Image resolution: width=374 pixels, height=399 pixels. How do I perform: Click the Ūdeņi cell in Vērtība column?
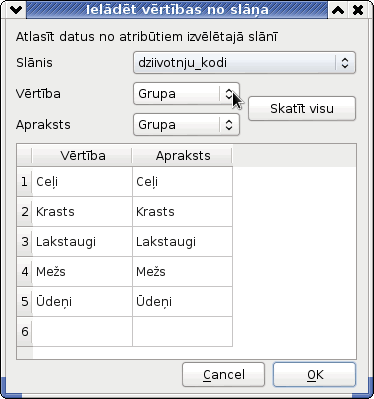[82, 302]
